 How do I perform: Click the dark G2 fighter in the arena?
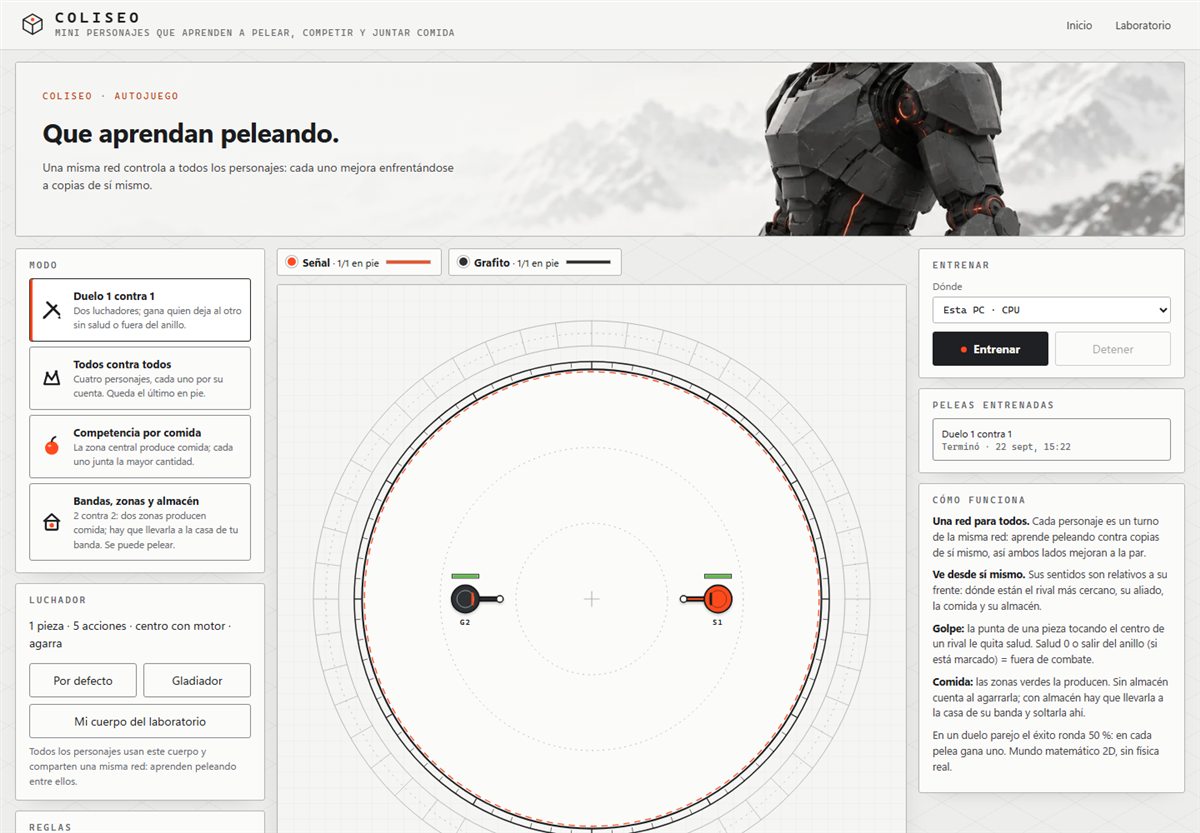click(x=464, y=599)
